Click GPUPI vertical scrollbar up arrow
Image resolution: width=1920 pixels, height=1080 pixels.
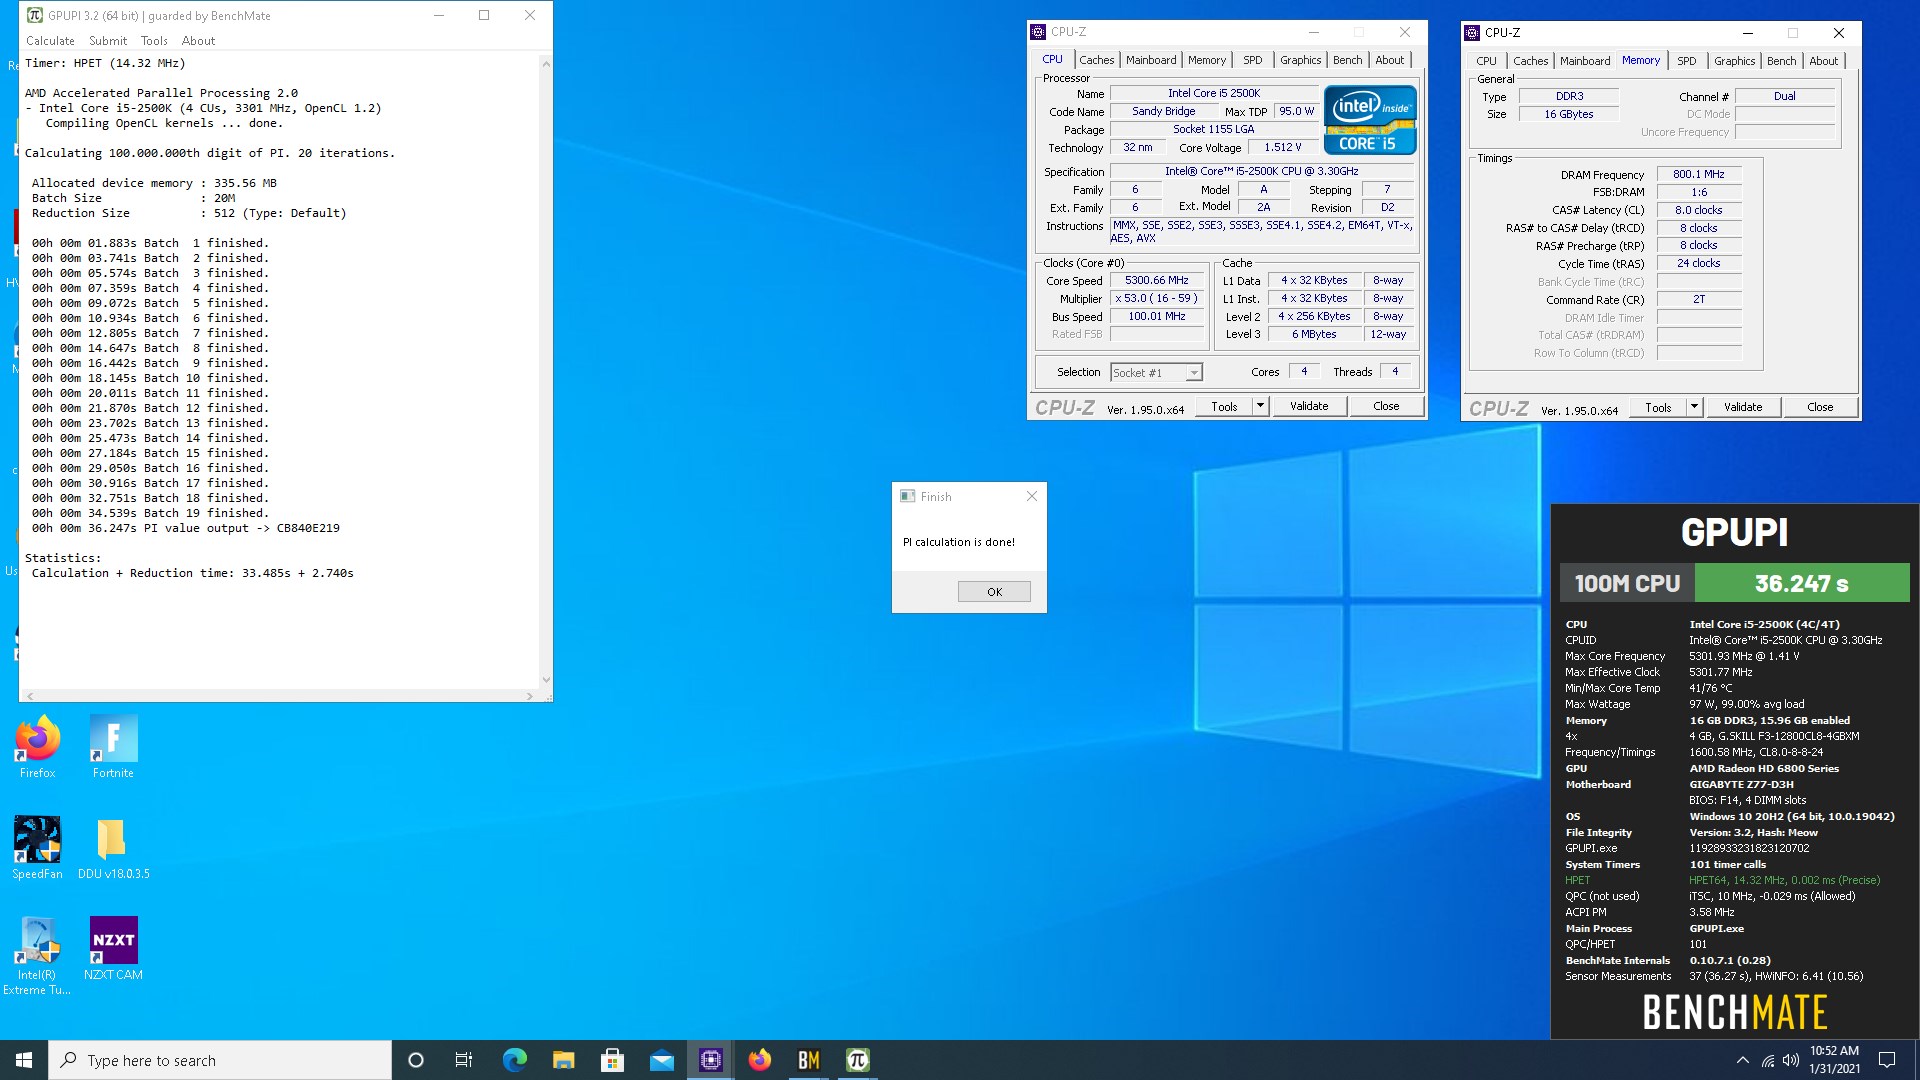pos(546,63)
